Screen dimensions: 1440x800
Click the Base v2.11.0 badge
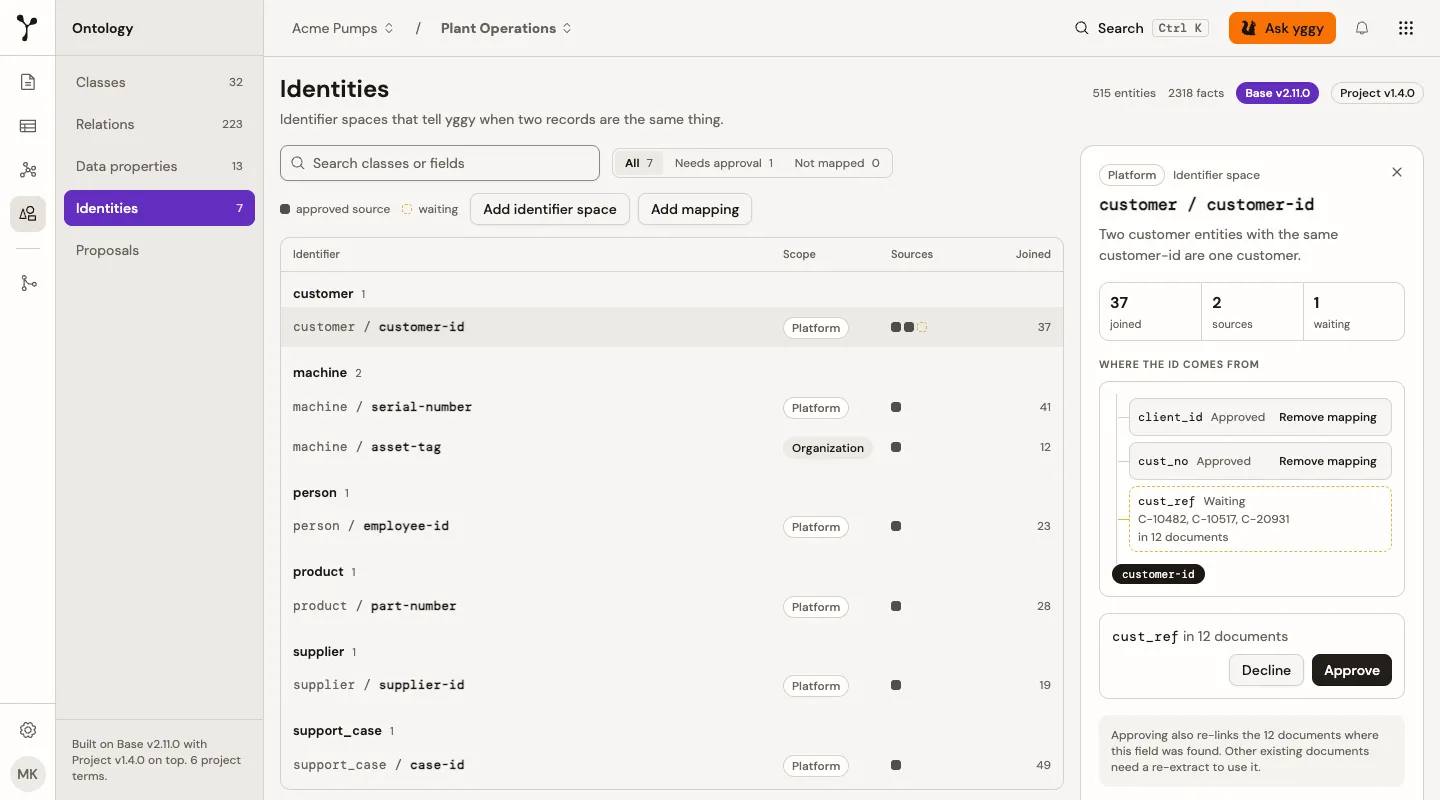[x=1278, y=93]
